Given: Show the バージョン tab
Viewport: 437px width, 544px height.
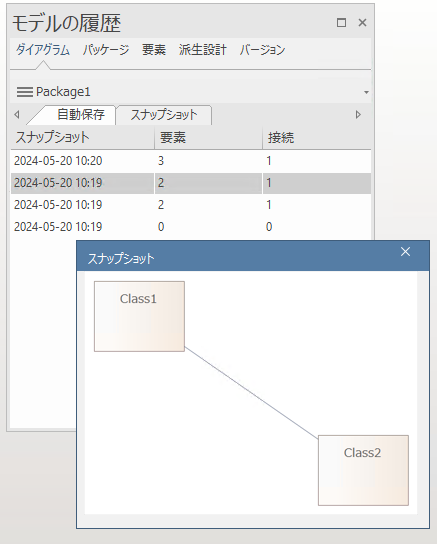Looking at the screenshot, I should point(262,50).
